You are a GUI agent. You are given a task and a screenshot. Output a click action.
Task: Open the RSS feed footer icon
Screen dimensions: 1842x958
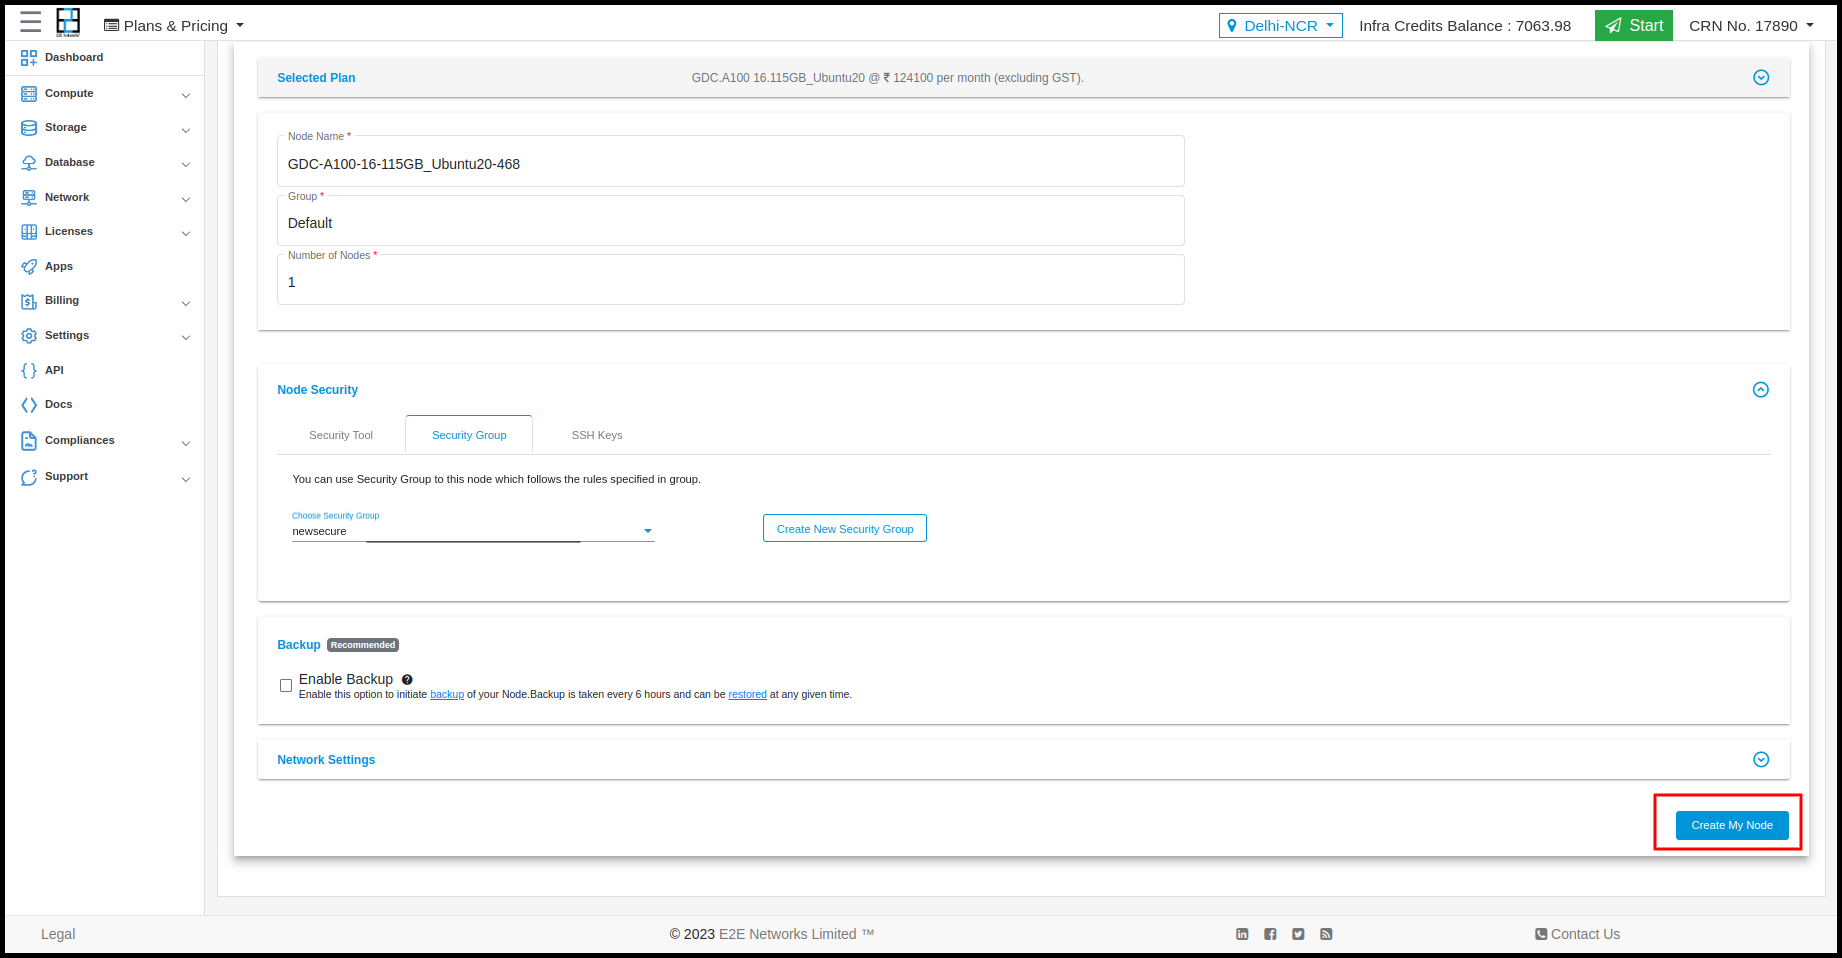point(1326,934)
